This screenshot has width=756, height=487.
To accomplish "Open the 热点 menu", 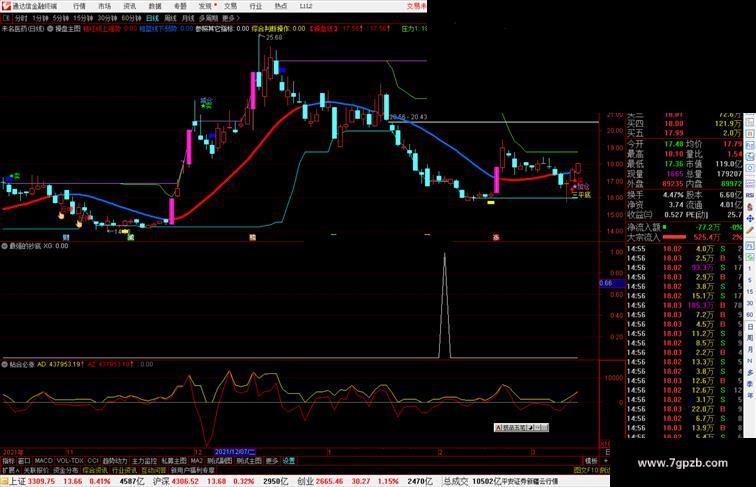I will [x=281, y=6].
